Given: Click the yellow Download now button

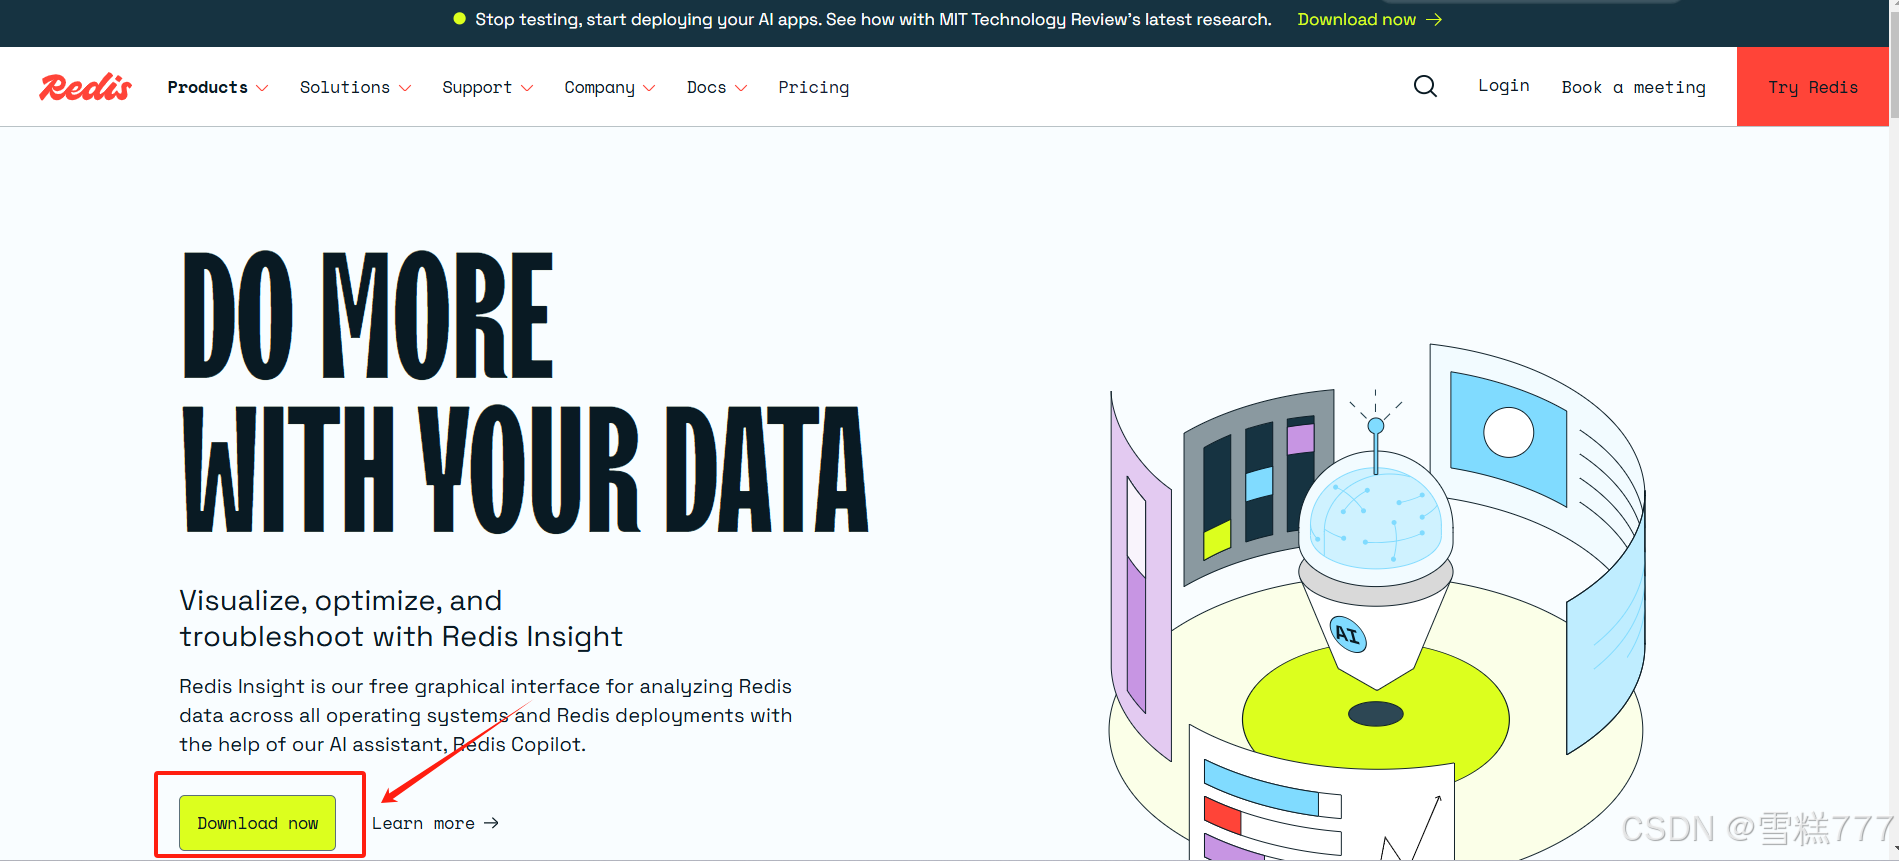Looking at the screenshot, I should [258, 823].
